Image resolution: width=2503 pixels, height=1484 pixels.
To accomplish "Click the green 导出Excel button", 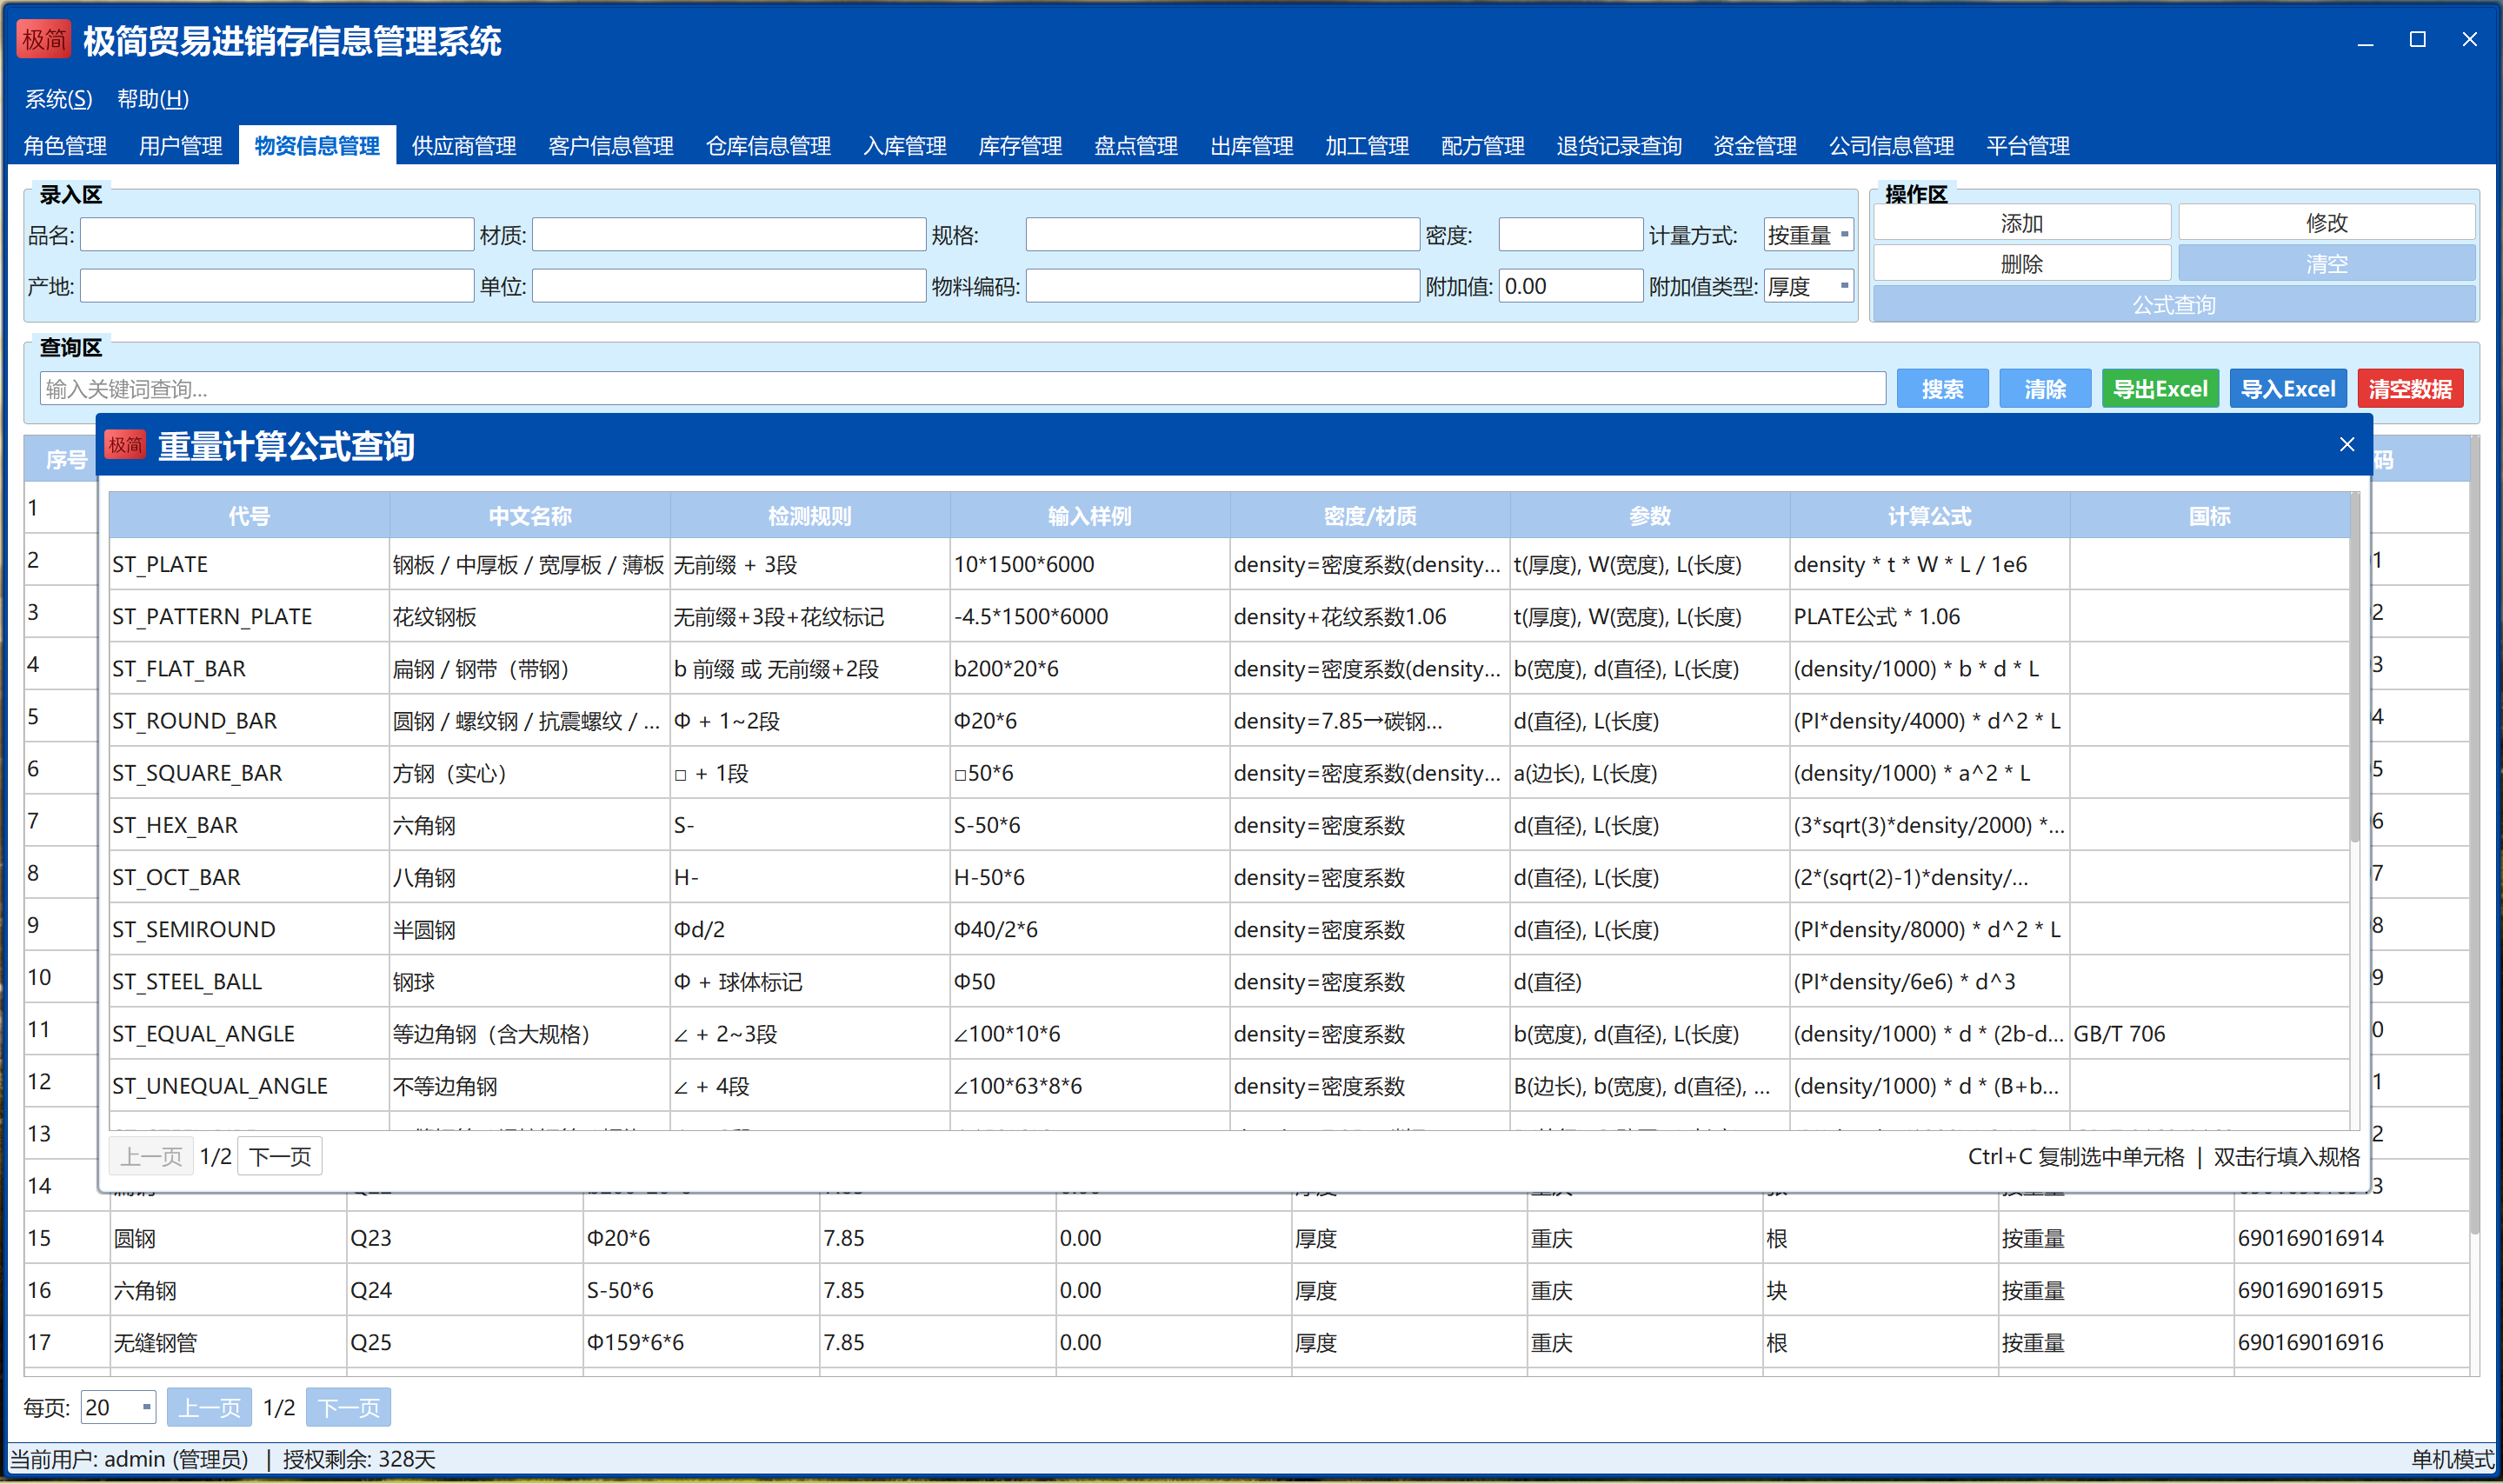I will [x=2160, y=388].
